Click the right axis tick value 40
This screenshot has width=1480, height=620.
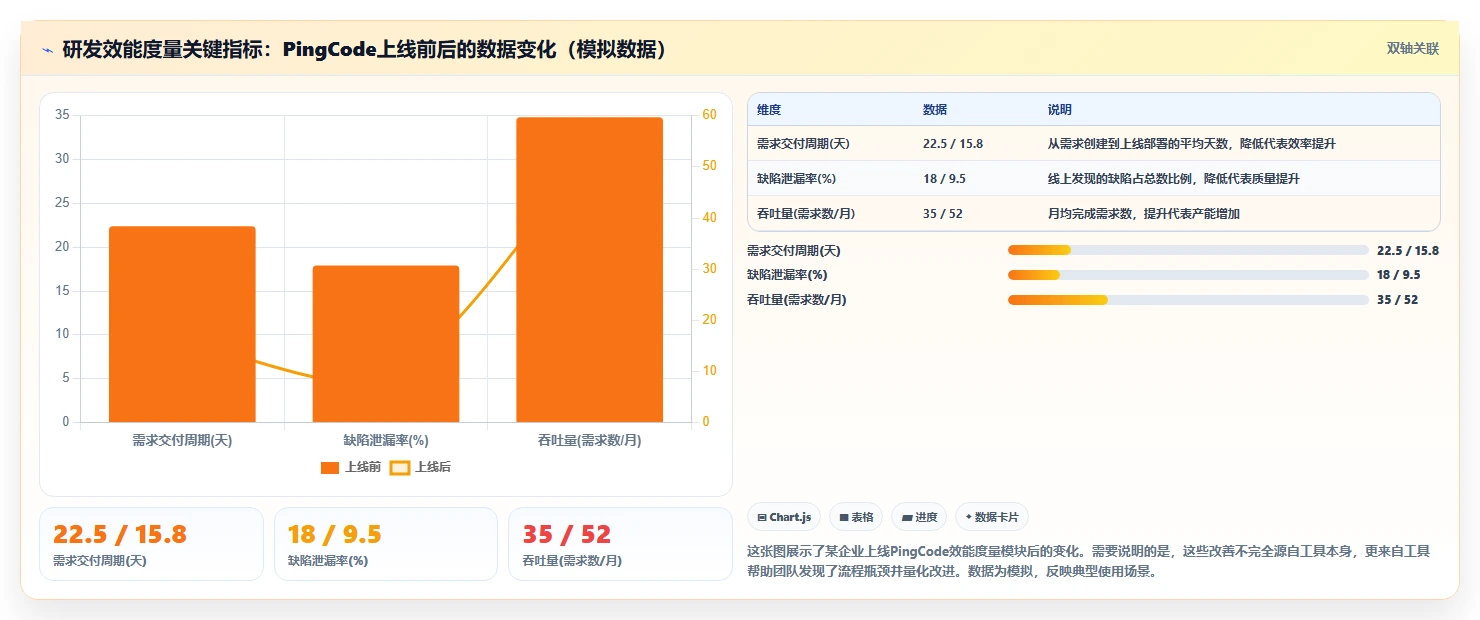tap(709, 217)
